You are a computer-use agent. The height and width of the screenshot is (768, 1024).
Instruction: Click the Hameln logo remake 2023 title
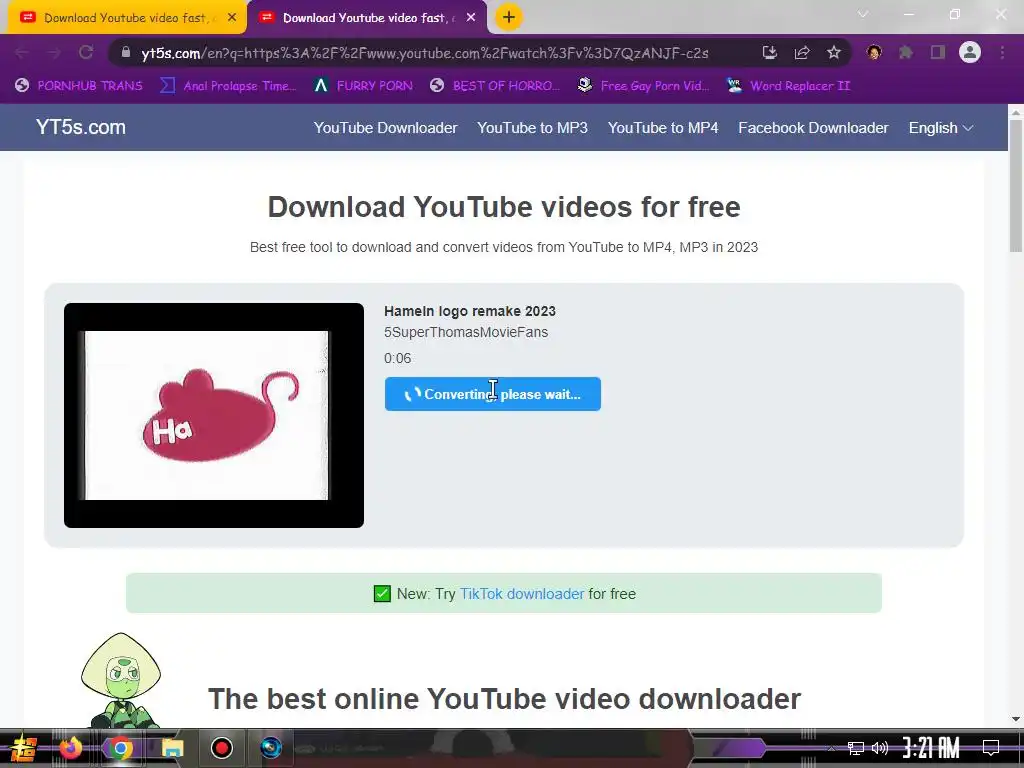(x=470, y=311)
